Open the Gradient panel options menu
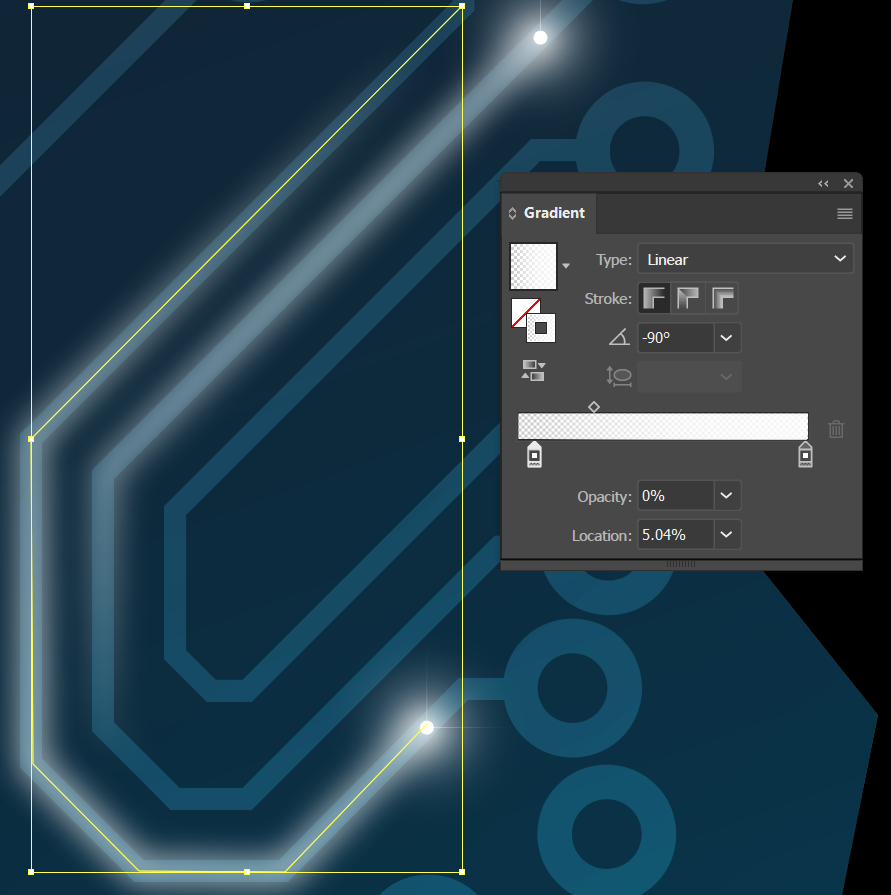This screenshot has height=895, width=891. 845,213
